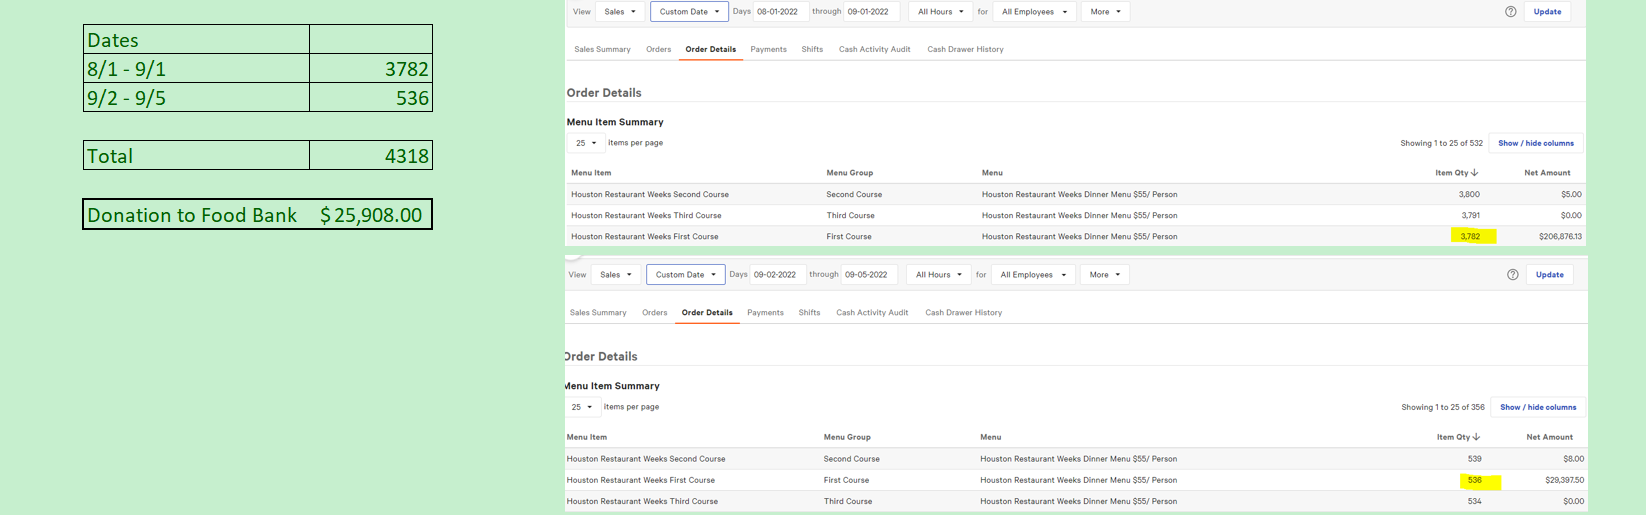Expand All Employees dropdown in 08-01-2022 report
This screenshot has width=1646, height=515.
(1034, 12)
